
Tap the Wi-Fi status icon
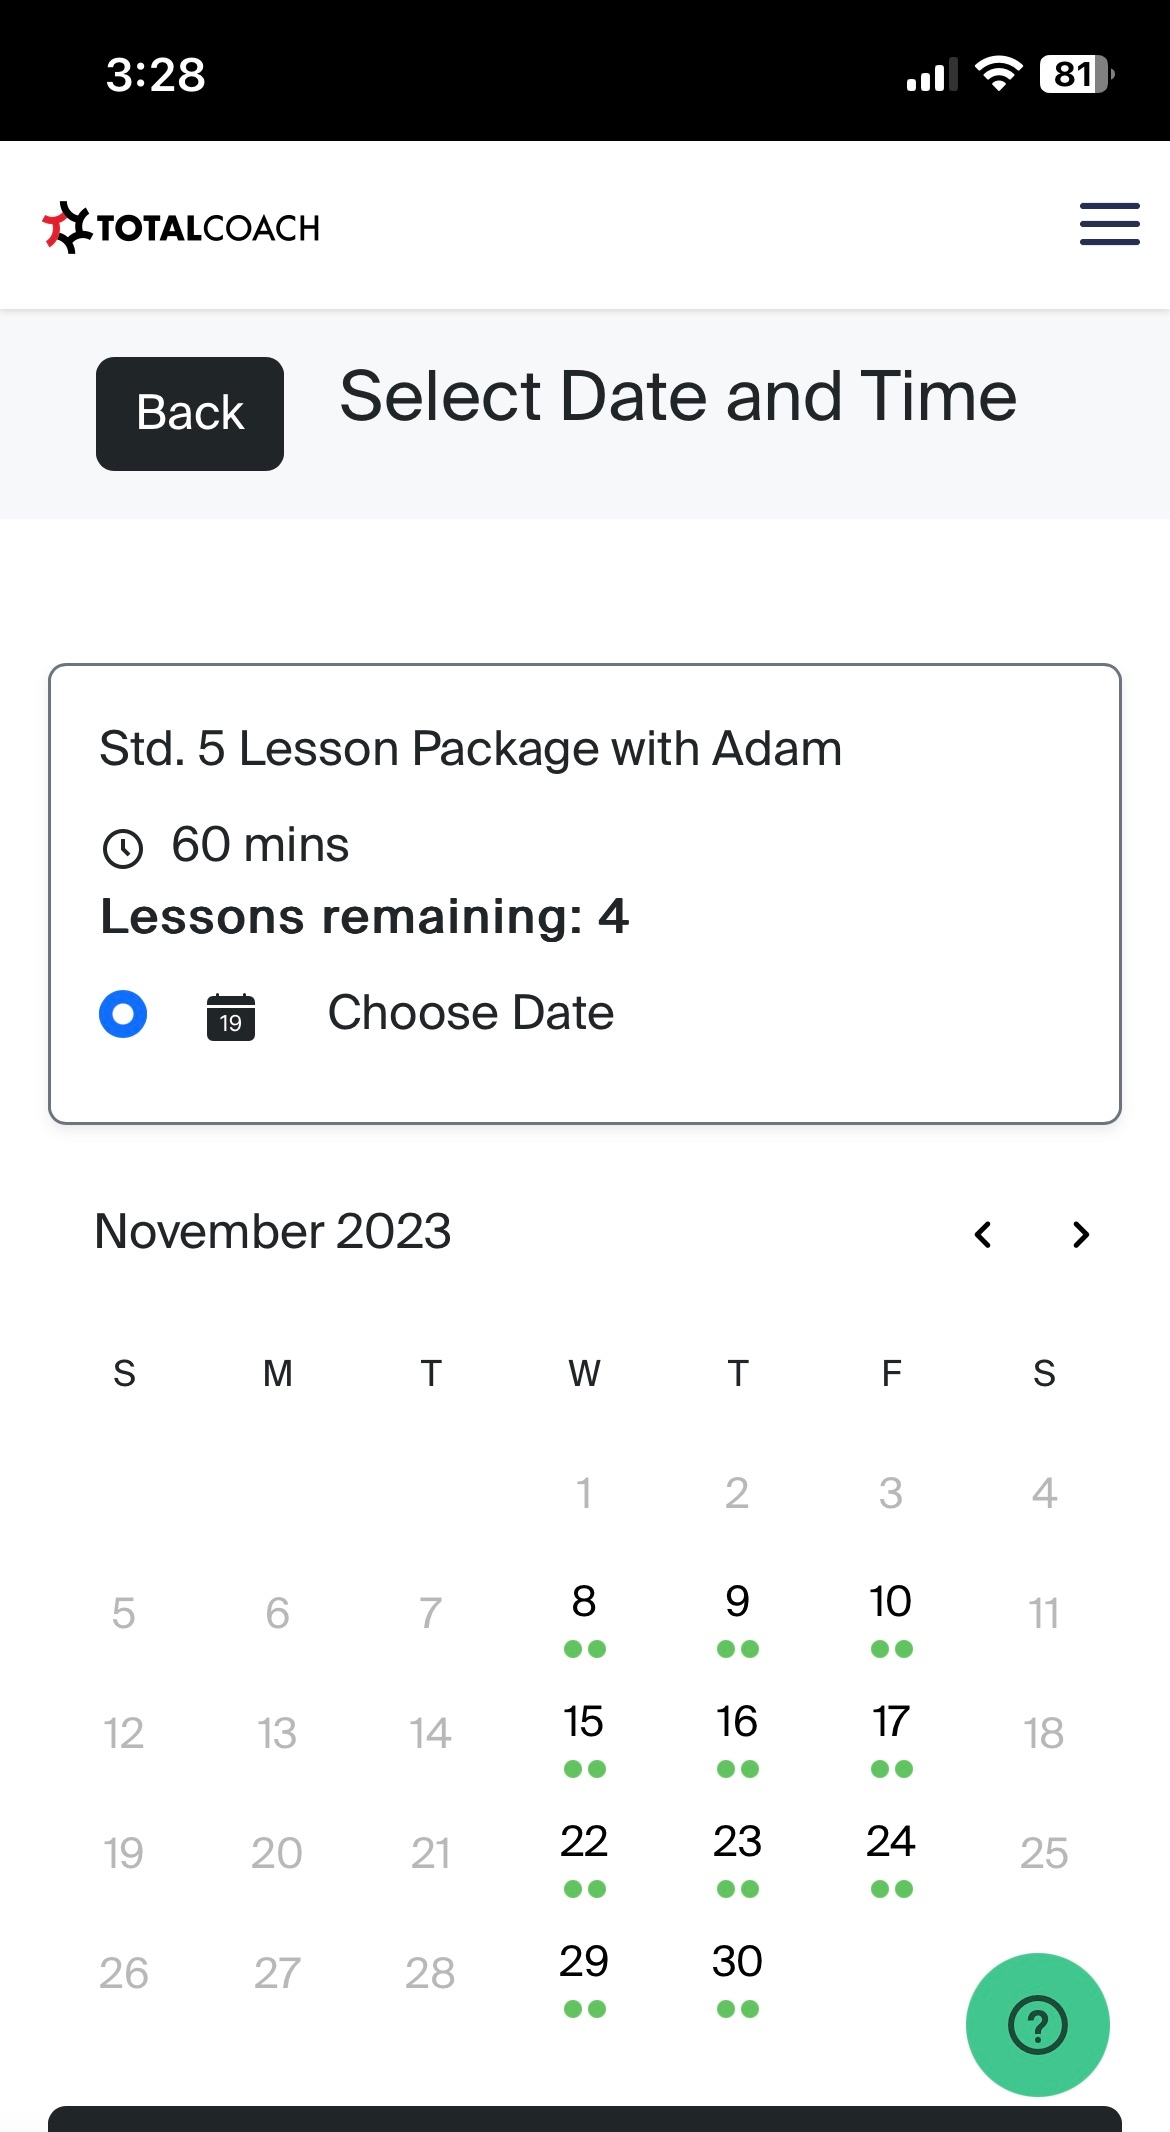click(x=998, y=74)
